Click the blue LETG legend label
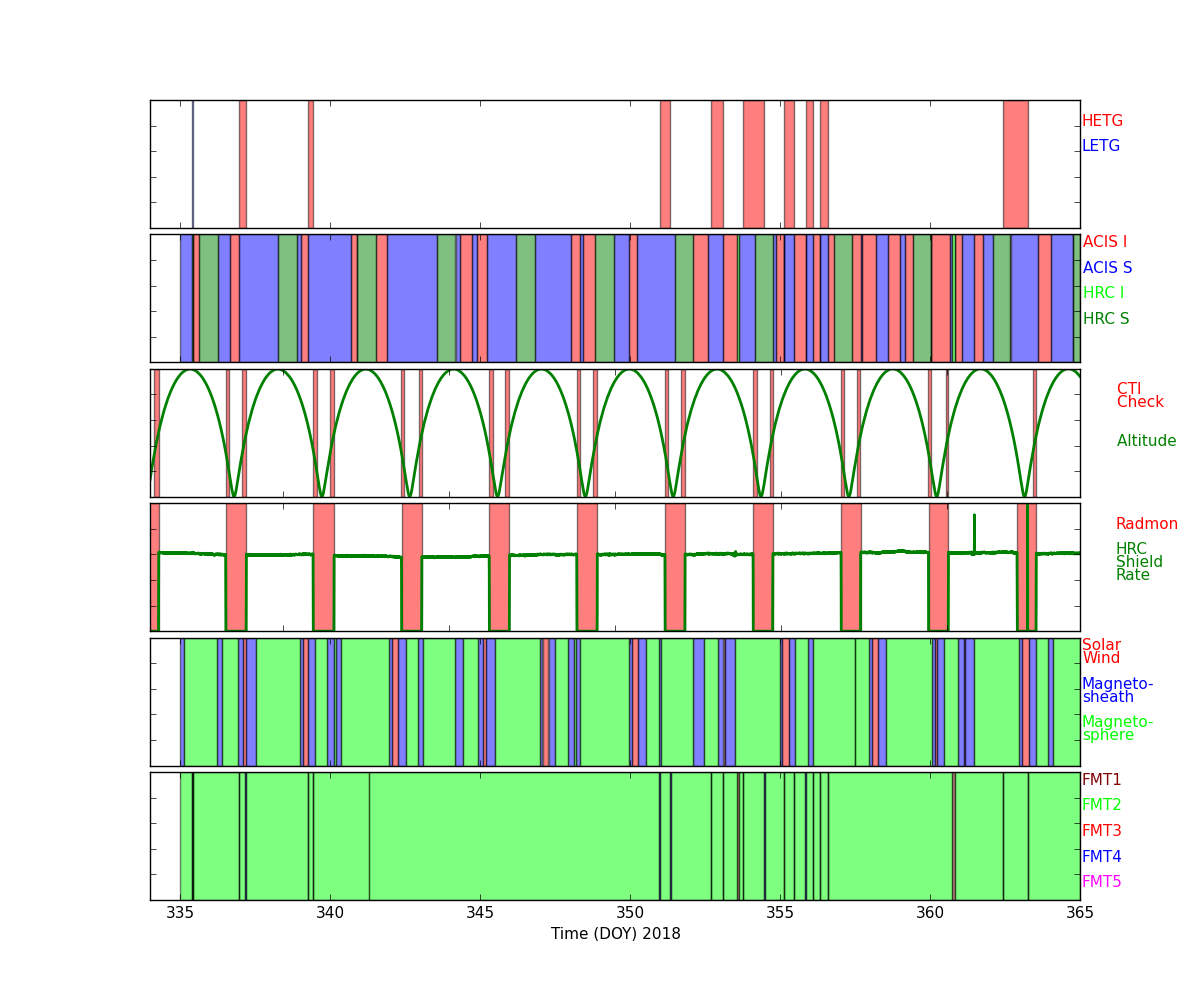This screenshot has height=1000, width=1200. pos(1100,146)
